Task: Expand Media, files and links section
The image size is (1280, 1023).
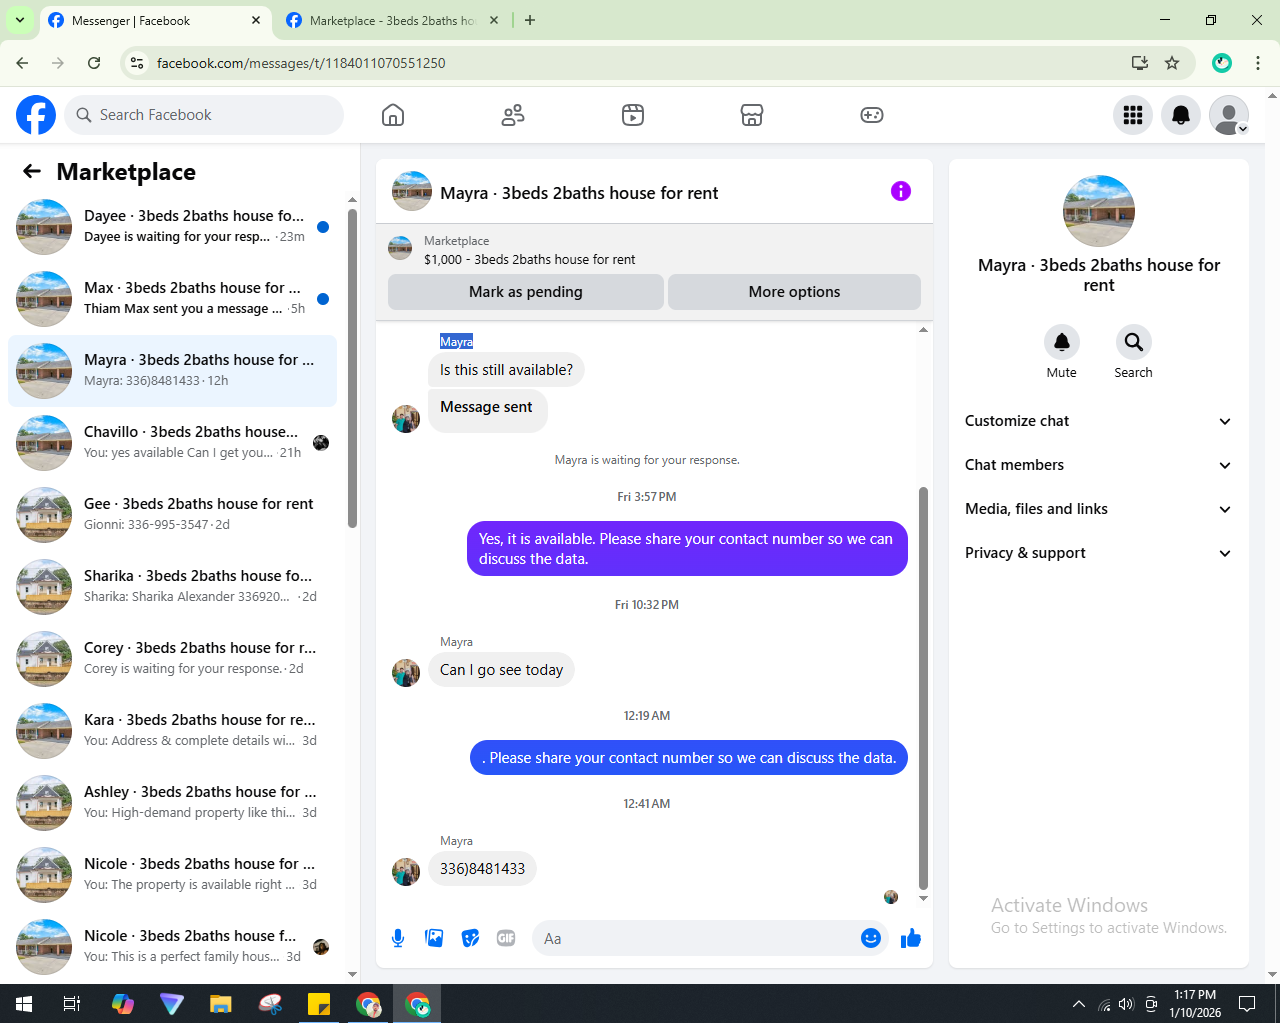Action: 1098,509
